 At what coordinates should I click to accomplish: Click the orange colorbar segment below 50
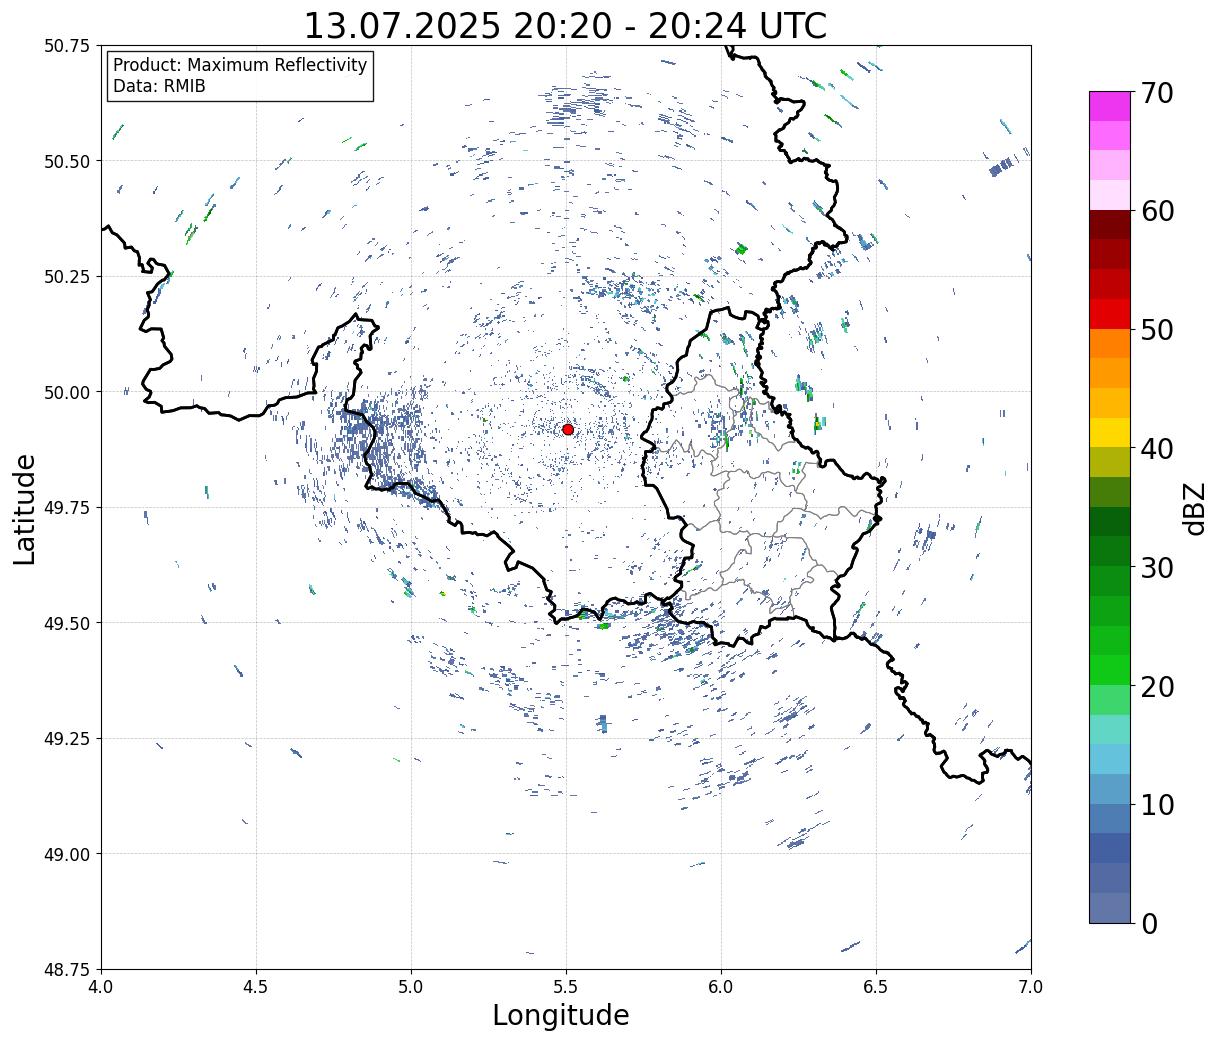[x=1110, y=343]
